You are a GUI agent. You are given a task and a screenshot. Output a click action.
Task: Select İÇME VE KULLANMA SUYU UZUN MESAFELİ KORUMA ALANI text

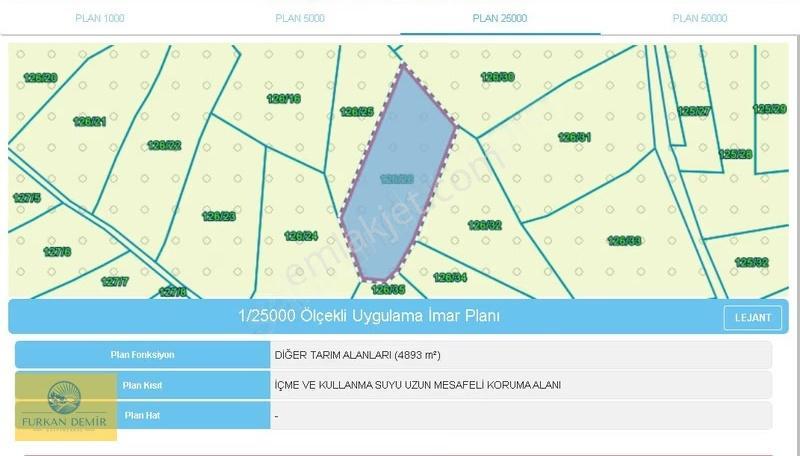coord(417,385)
